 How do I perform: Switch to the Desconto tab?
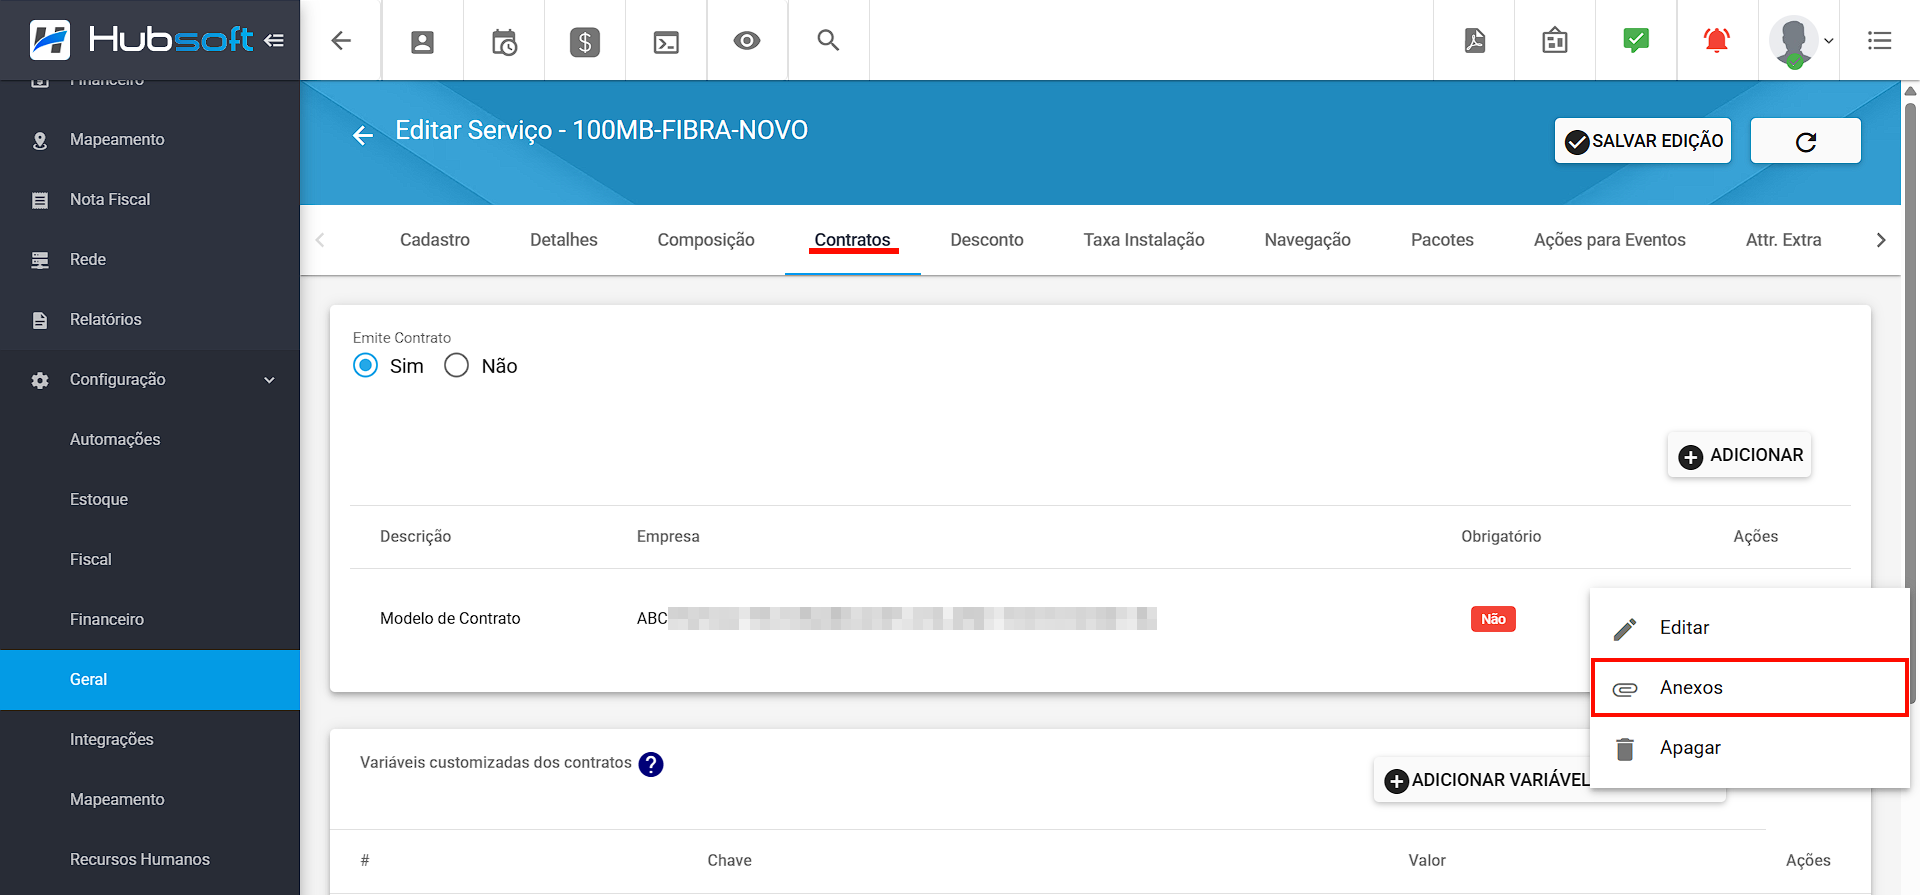[987, 240]
